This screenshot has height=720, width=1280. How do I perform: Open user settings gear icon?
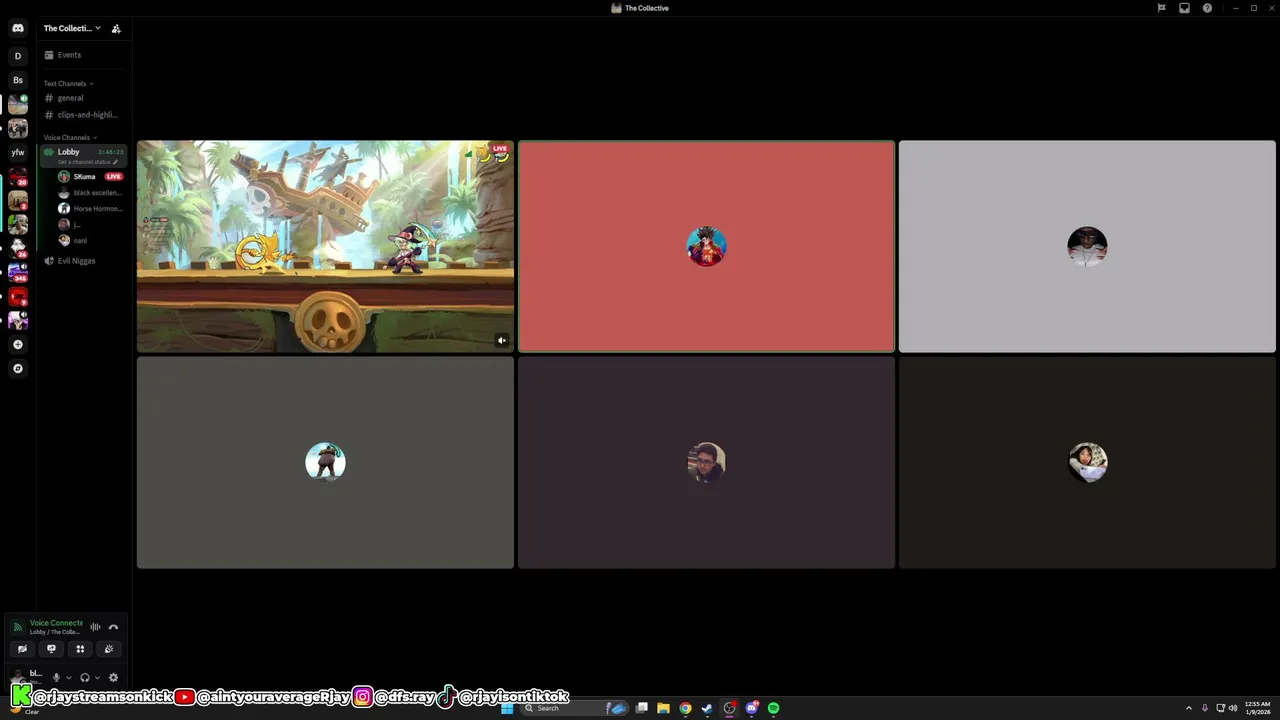113,677
